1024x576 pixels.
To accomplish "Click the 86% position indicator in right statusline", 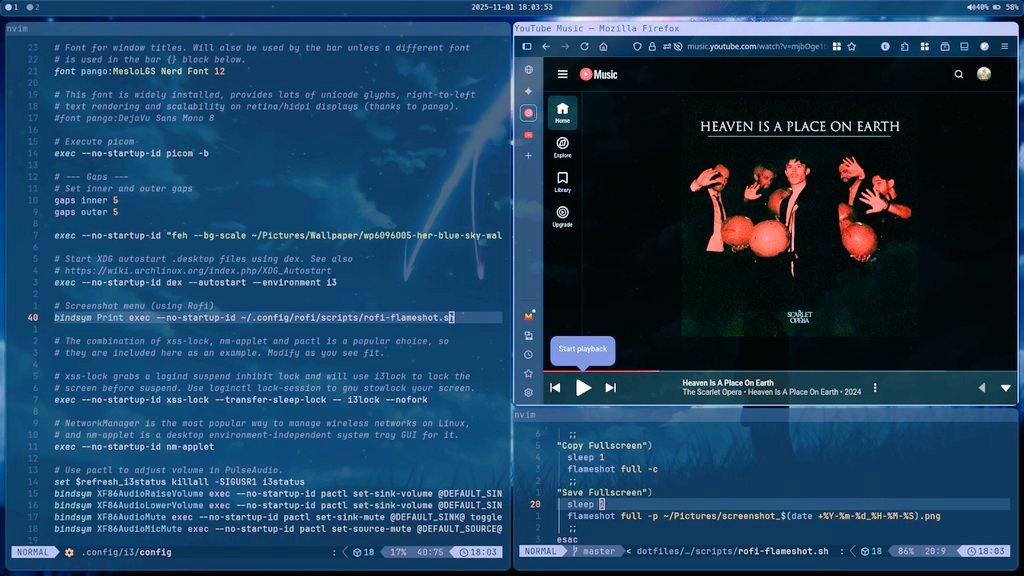I will click(905, 551).
